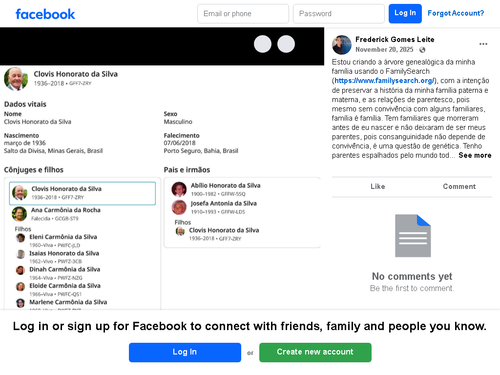The width and height of the screenshot is (500, 375).
Task: Click the Create new account button
Action: 315,352
